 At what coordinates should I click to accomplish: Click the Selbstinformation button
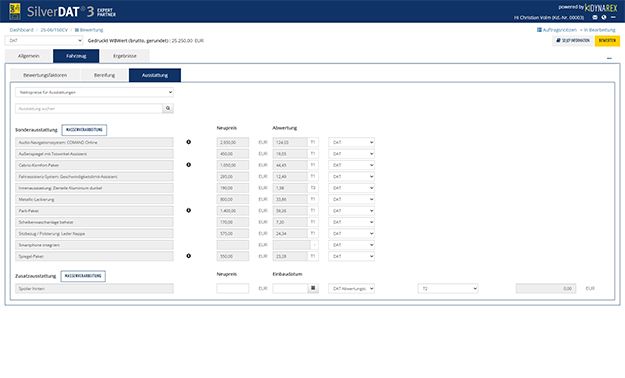[573, 41]
